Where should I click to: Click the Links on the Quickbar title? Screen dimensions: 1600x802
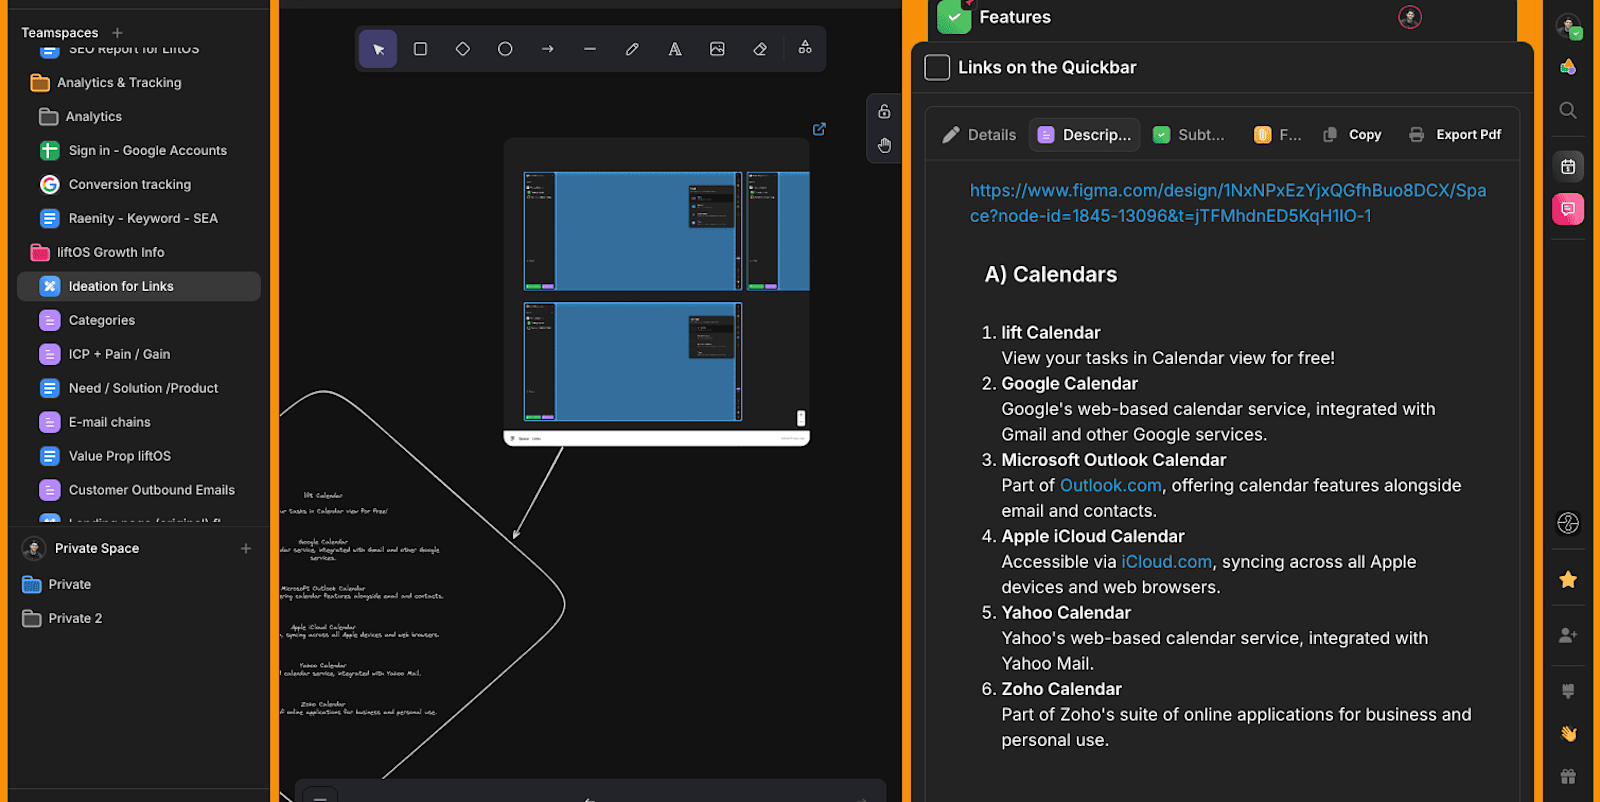click(x=1047, y=67)
